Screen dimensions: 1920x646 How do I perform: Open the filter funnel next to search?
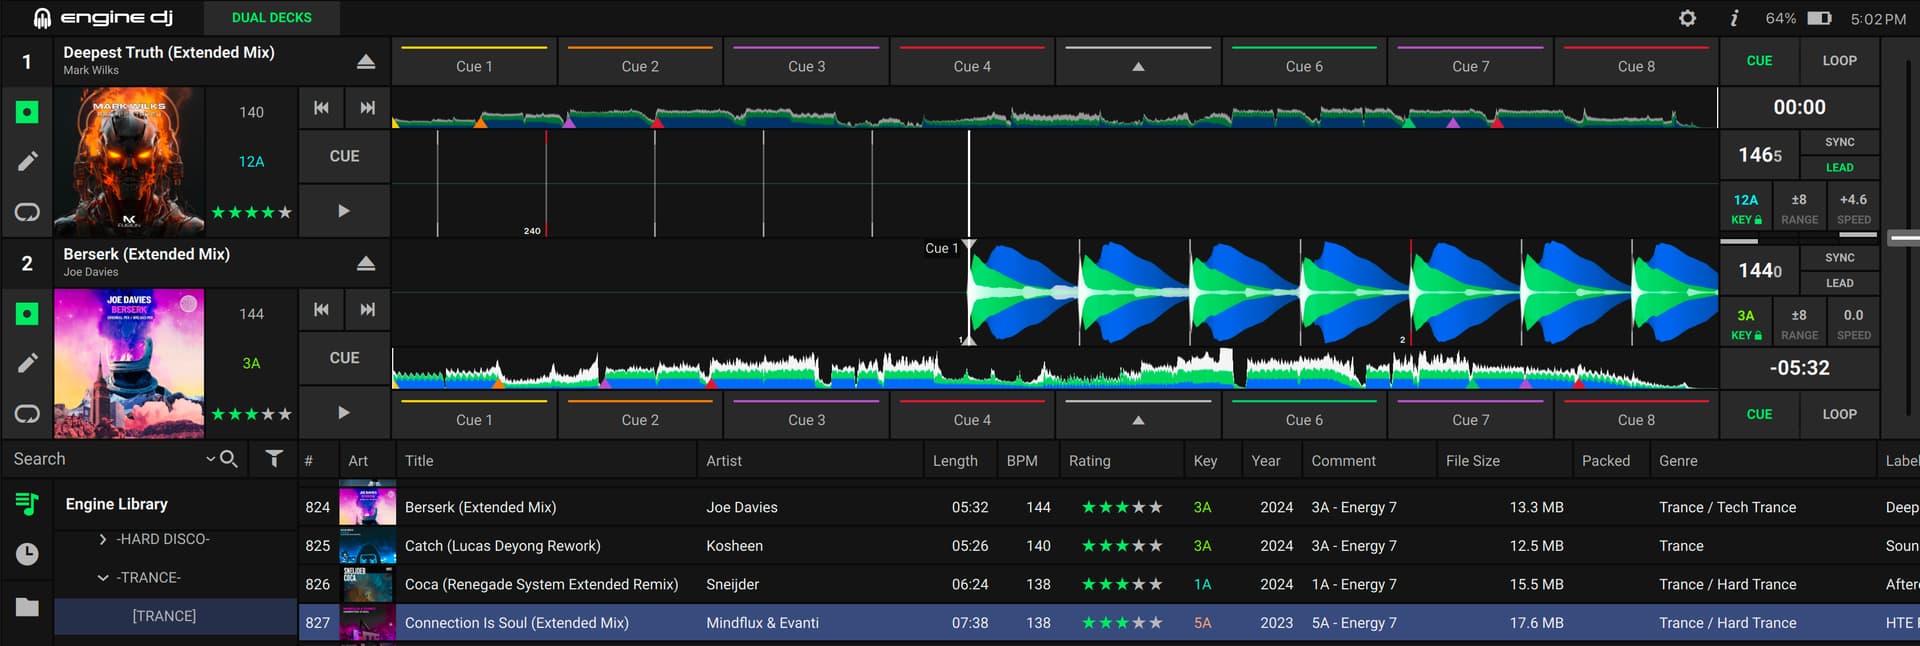coord(273,459)
